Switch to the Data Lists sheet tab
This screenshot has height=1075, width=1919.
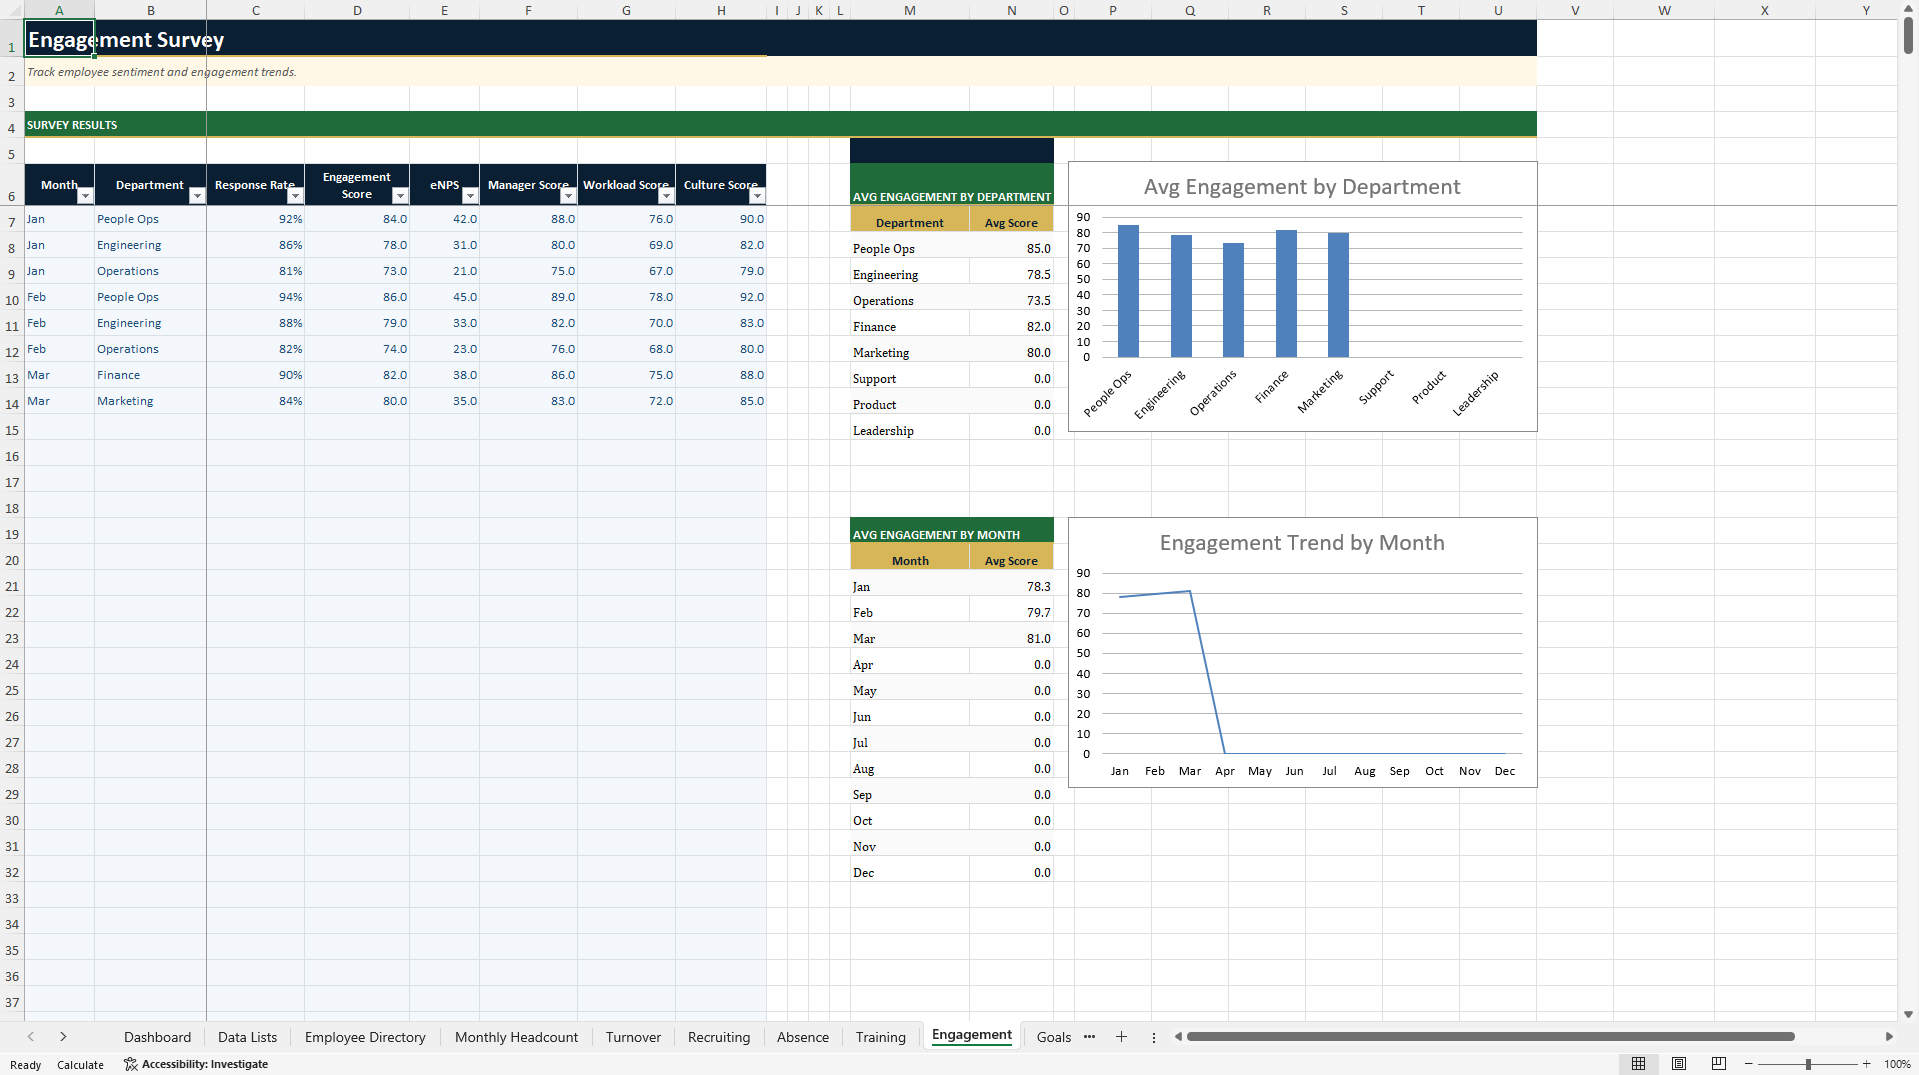(247, 1037)
